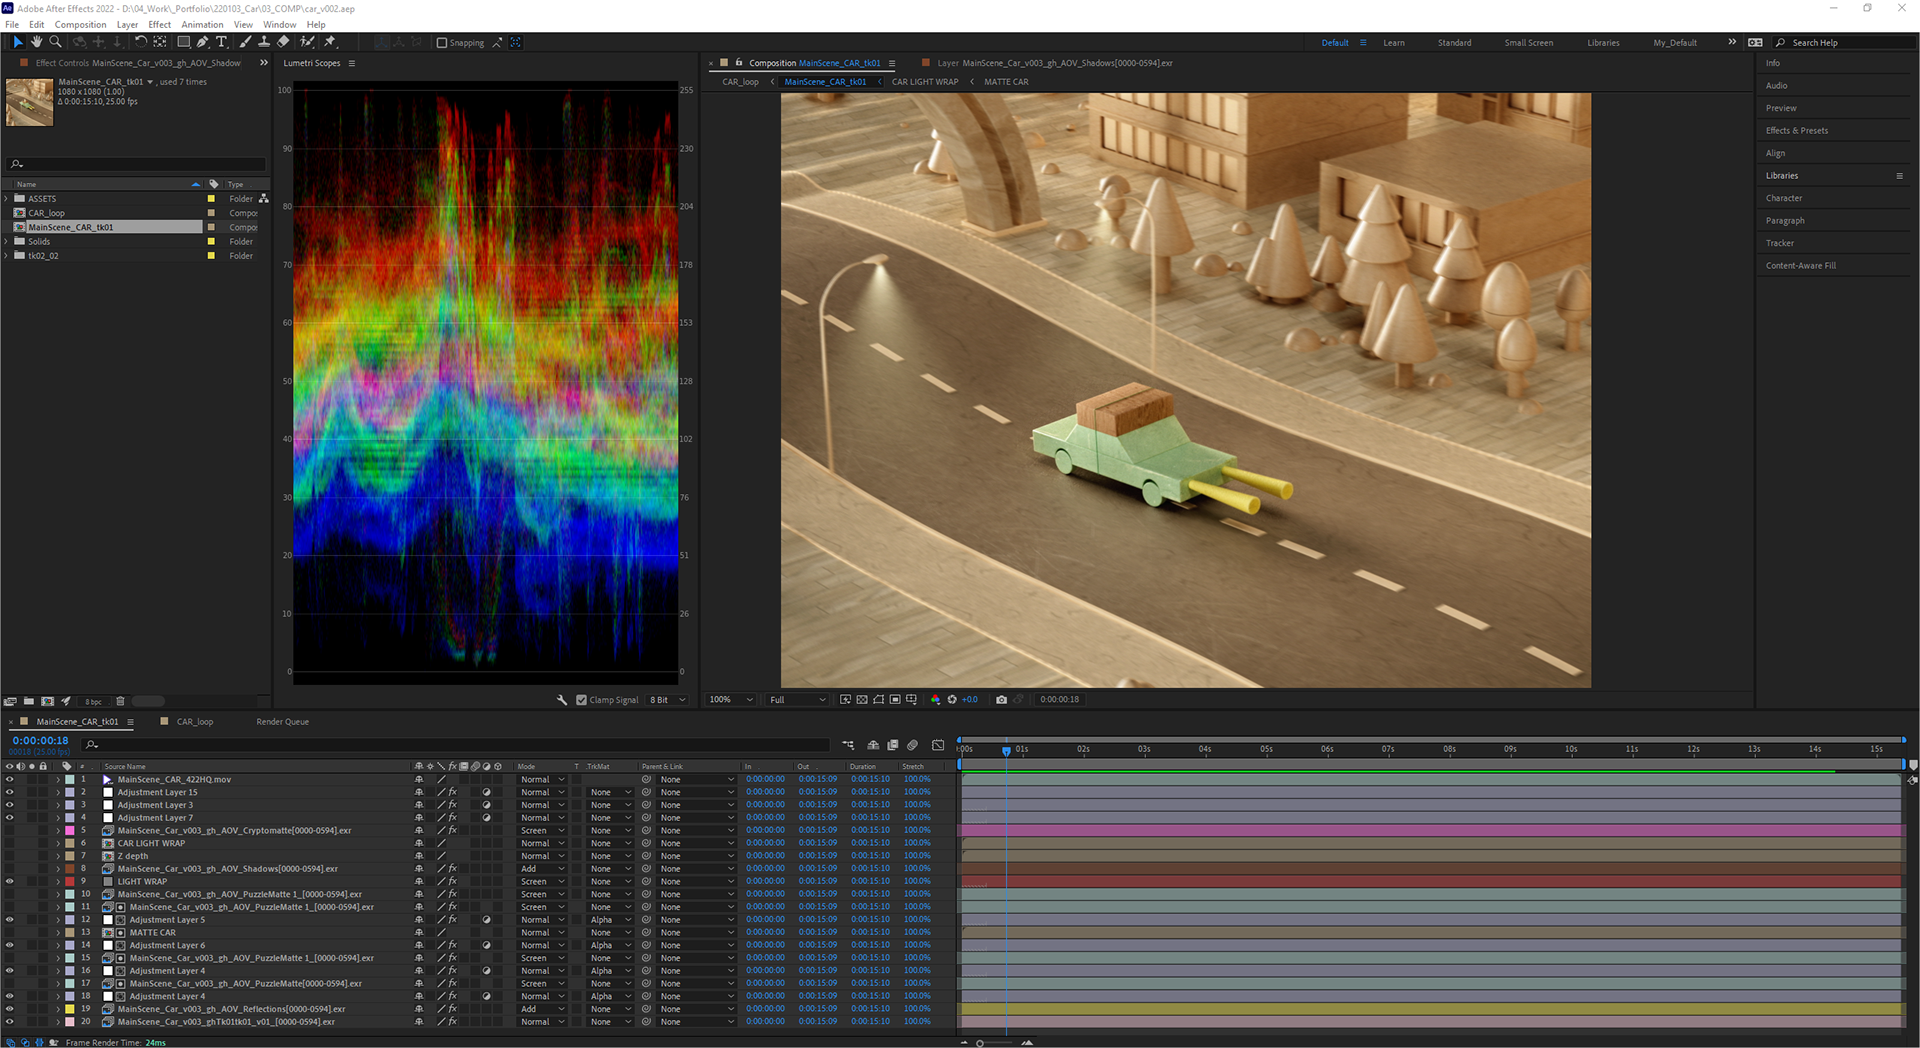This screenshot has width=1920, height=1048.
Task: Select the Pen tool in the toolbar
Action: [x=203, y=42]
